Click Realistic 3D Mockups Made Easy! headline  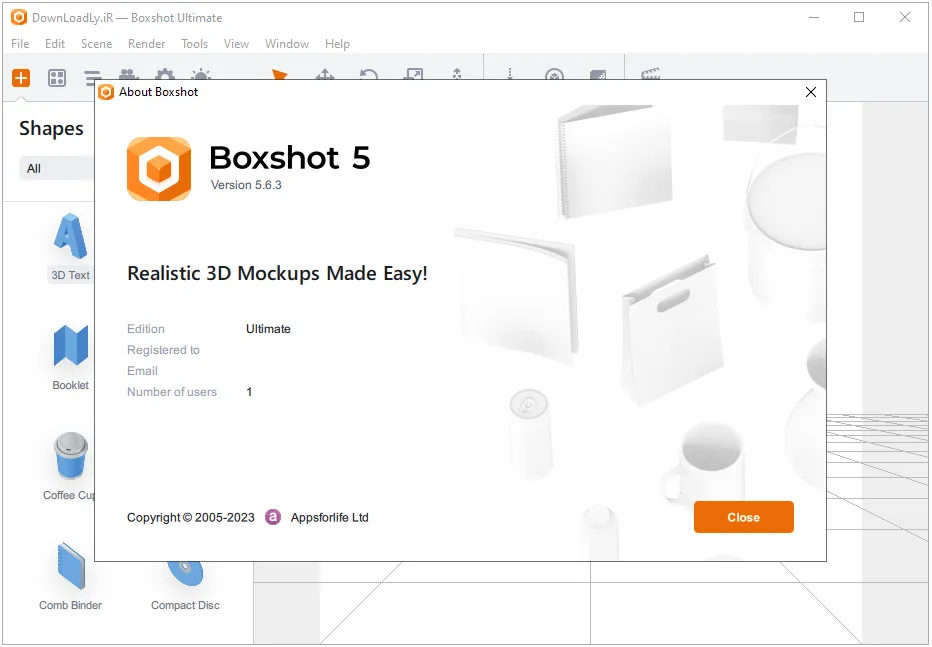[x=277, y=273]
